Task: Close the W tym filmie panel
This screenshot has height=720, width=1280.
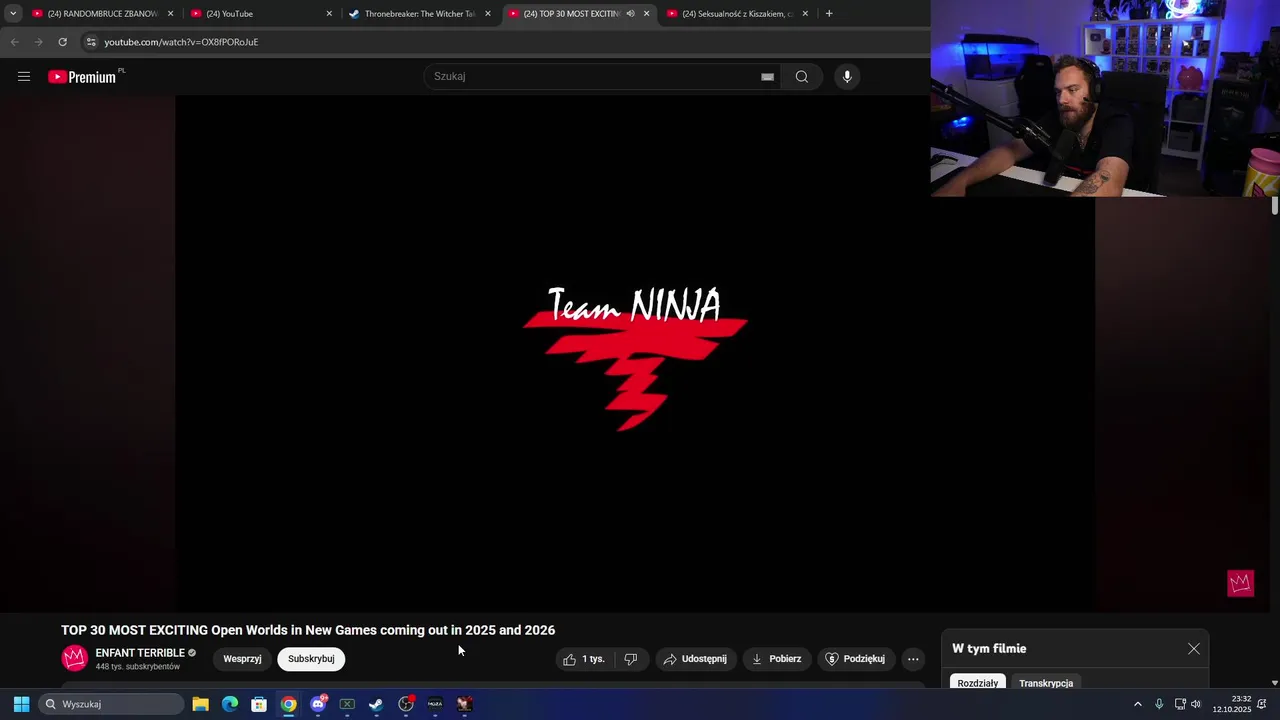Action: click(1194, 649)
